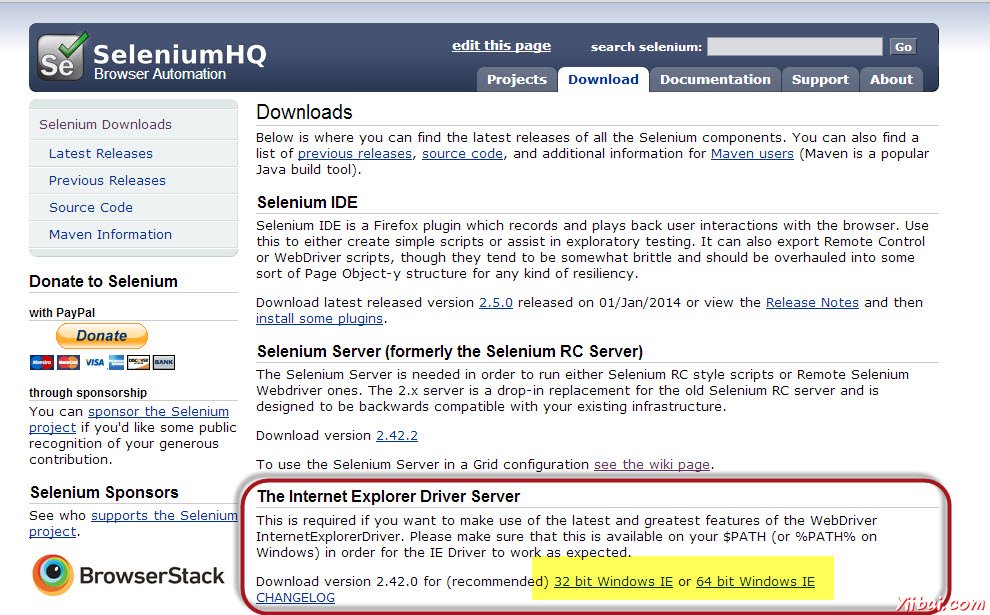Select Source Code in sidebar
The width and height of the screenshot is (990, 615).
91,208
